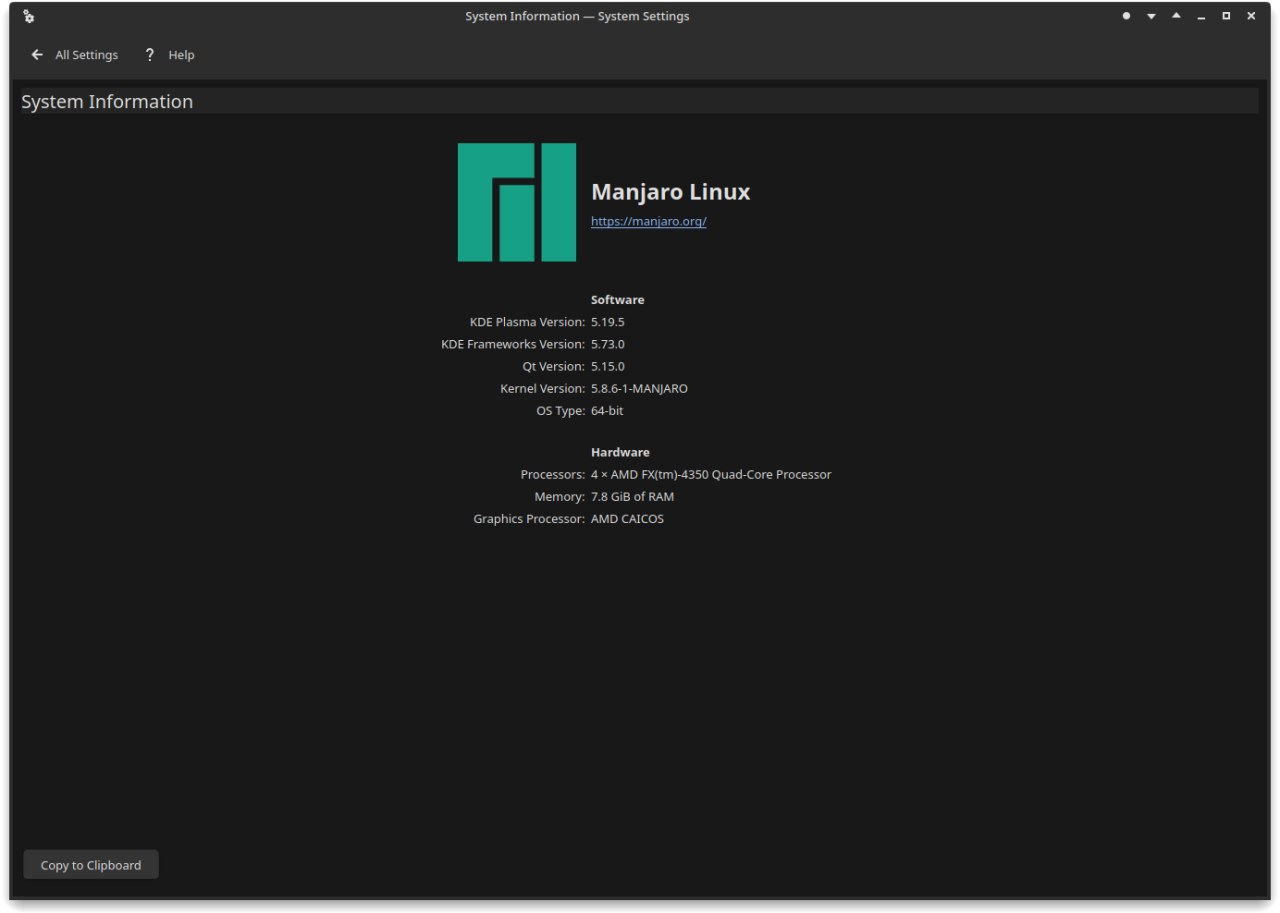Click the 7.8 GiB of RAM value
This screenshot has height=913, width=1280.
(632, 496)
